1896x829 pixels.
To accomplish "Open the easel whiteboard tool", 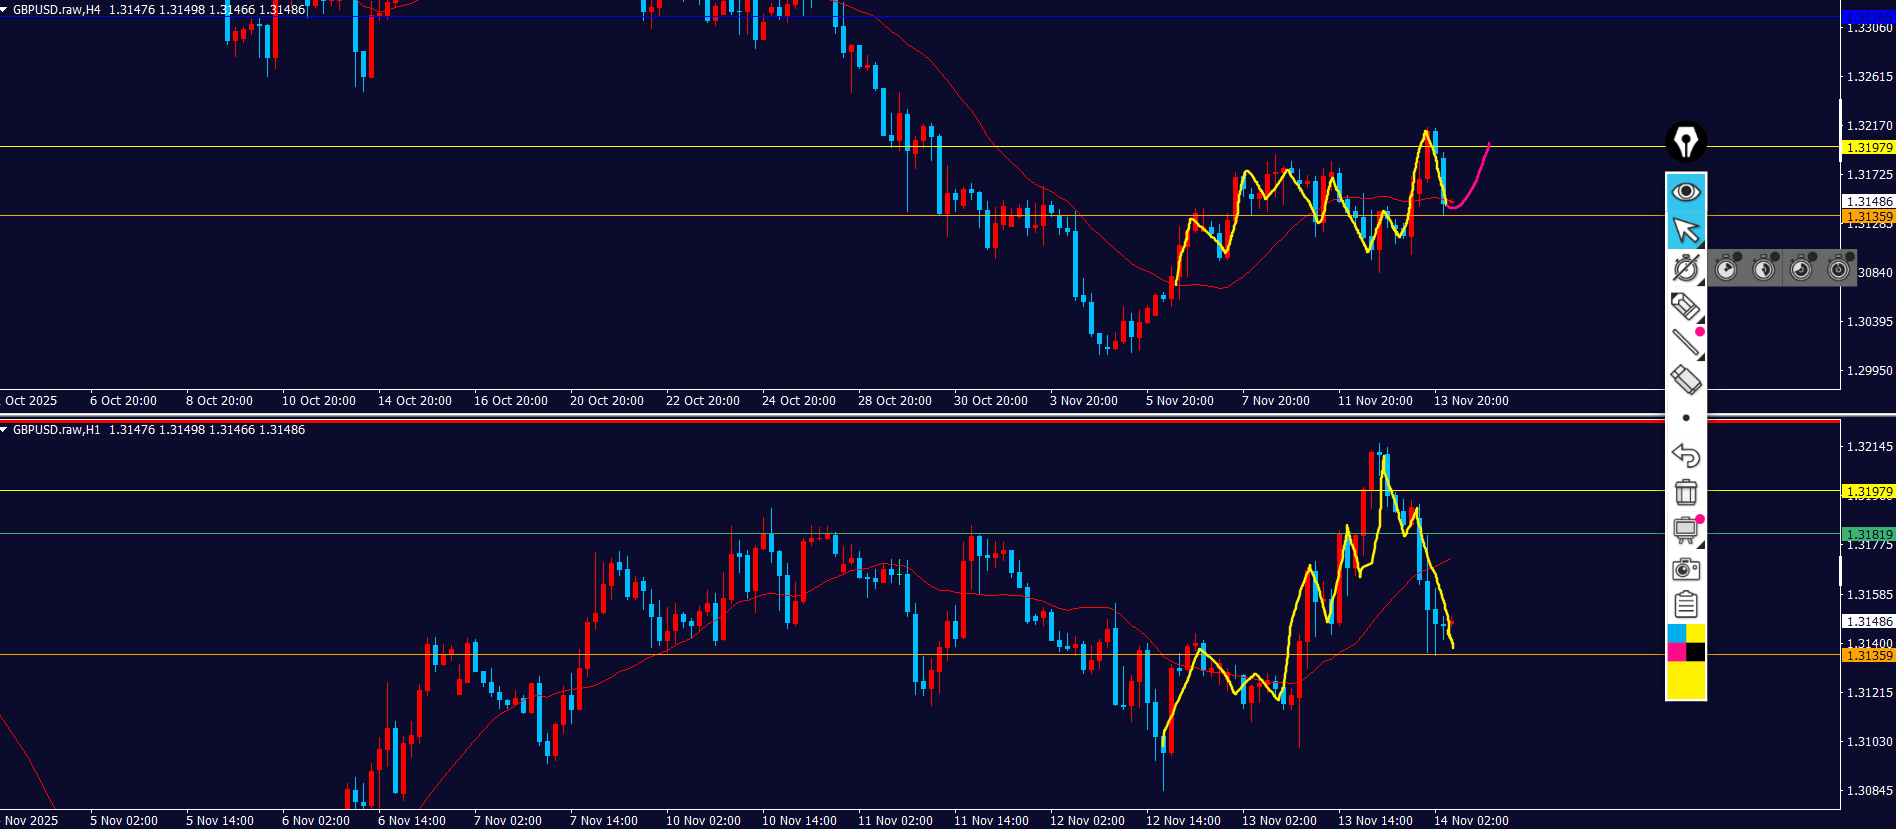I will click(1685, 530).
